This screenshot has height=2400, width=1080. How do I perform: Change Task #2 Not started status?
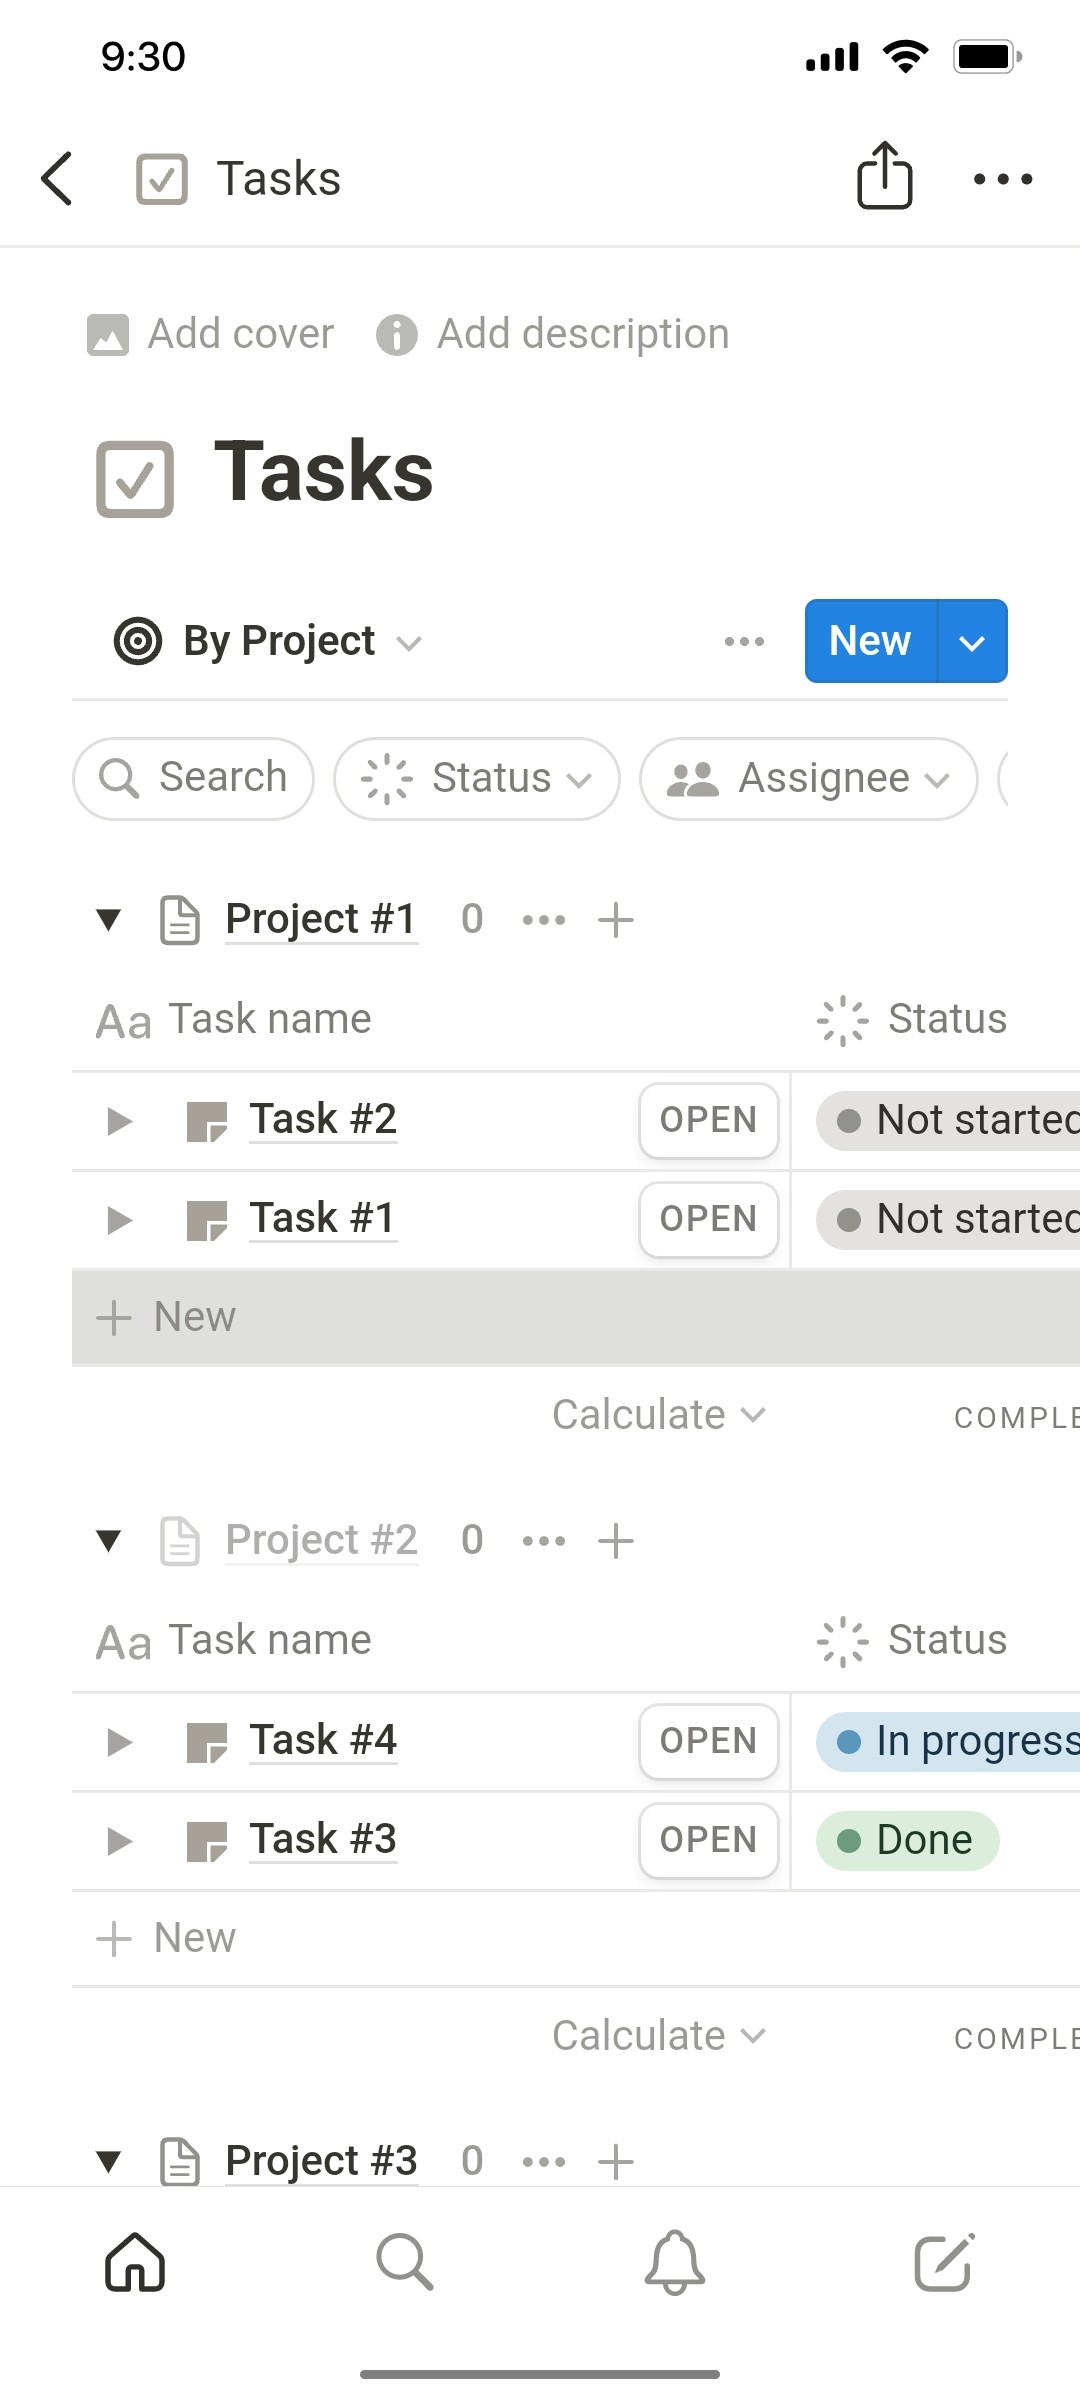click(948, 1120)
